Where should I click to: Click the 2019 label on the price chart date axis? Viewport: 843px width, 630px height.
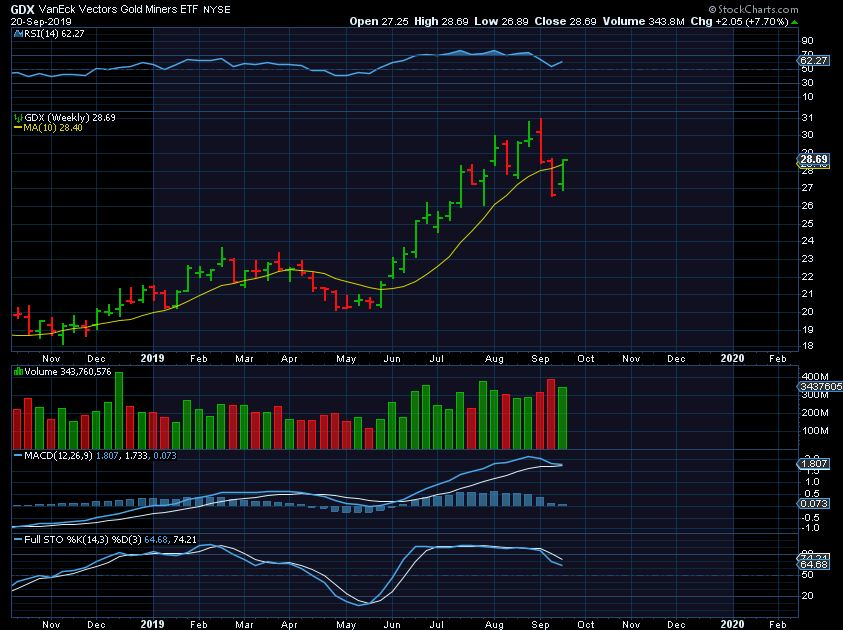[152, 358]
